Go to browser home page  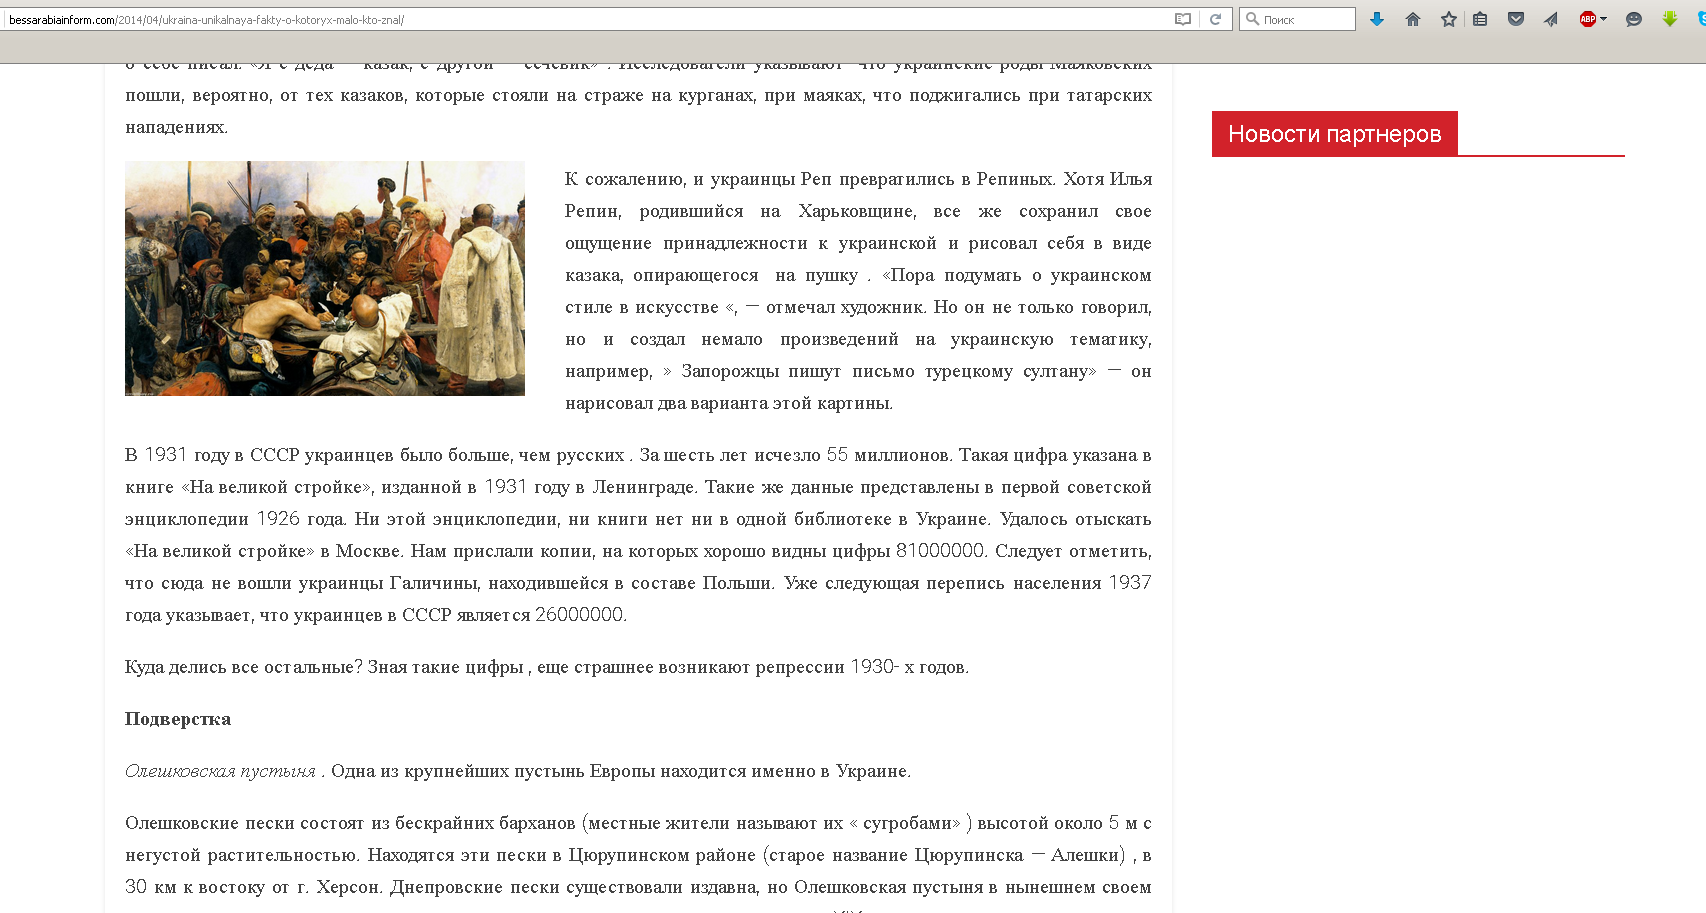pyautogui.click(x=1413, y=19)
